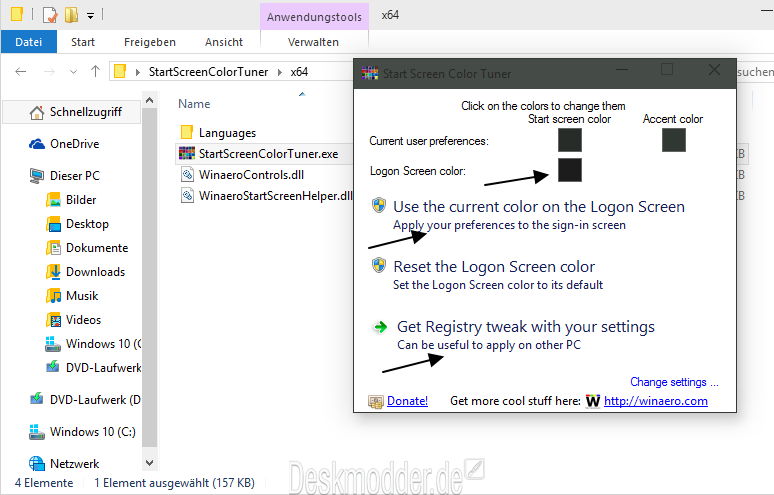The image size is (774, 495).
Task: Open the Ansicht ribbon tab
Action: tap(224, 42)
